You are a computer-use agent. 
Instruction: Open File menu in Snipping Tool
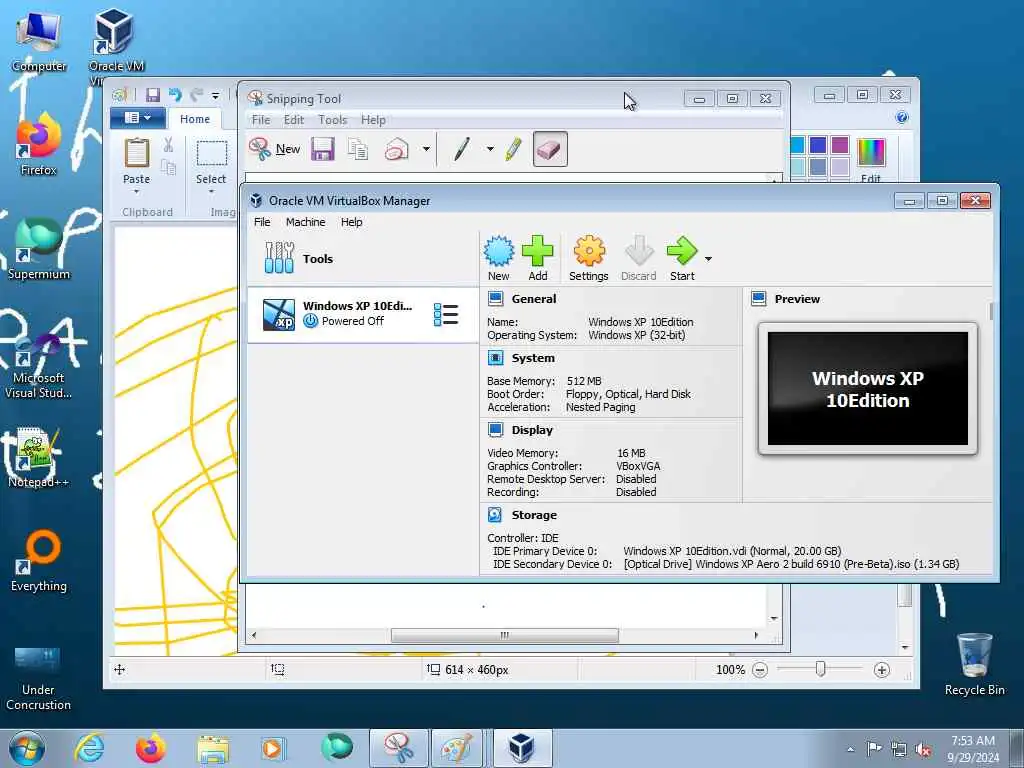(x=261, y=120)
